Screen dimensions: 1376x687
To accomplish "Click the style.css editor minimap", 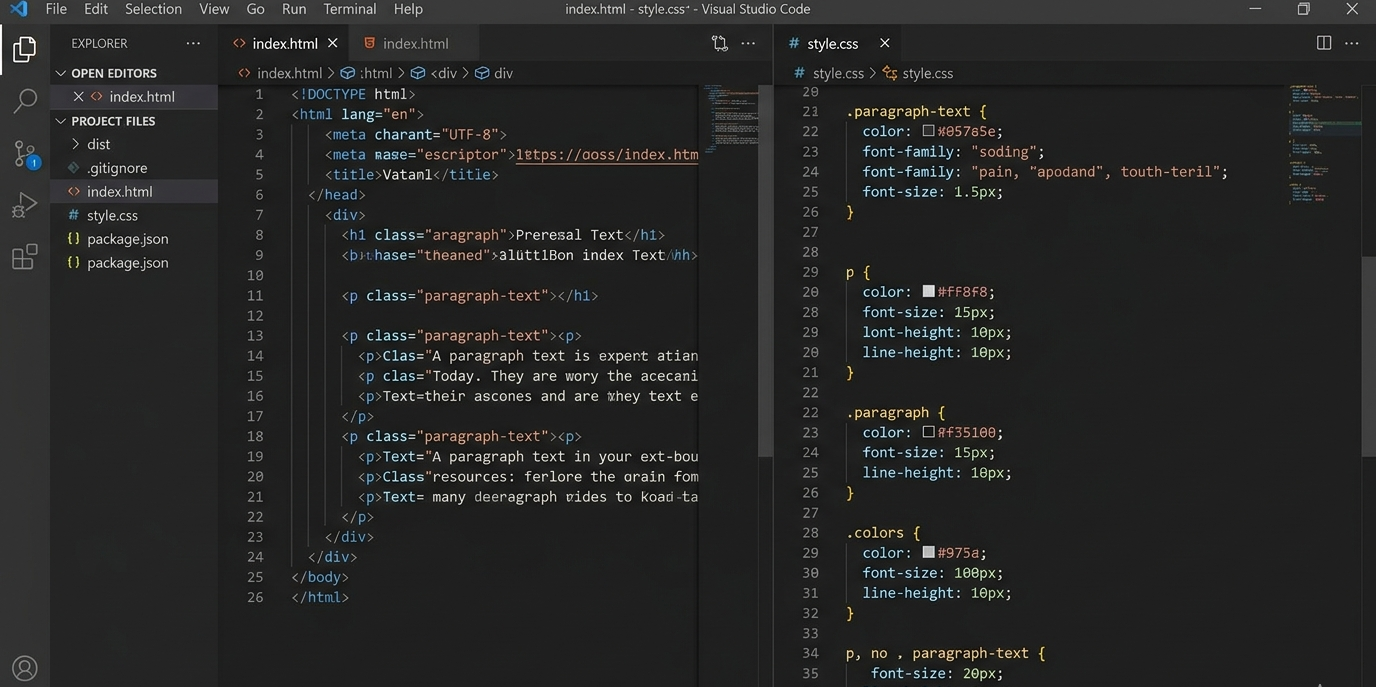I will 1324,144.
